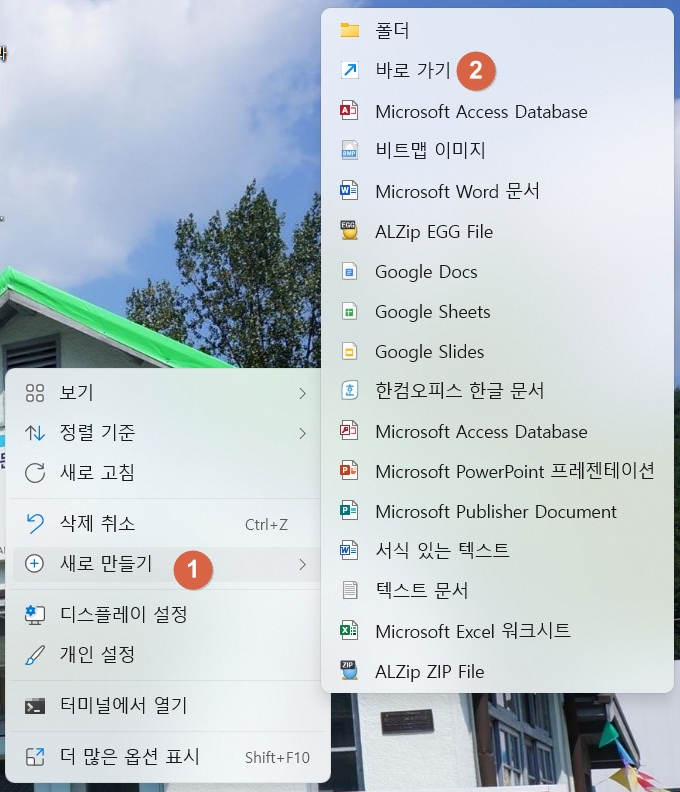Click the ALZip ZIP File icon
Image resolution: width=680 pixels, height=792 pixels.
point(349,670)
